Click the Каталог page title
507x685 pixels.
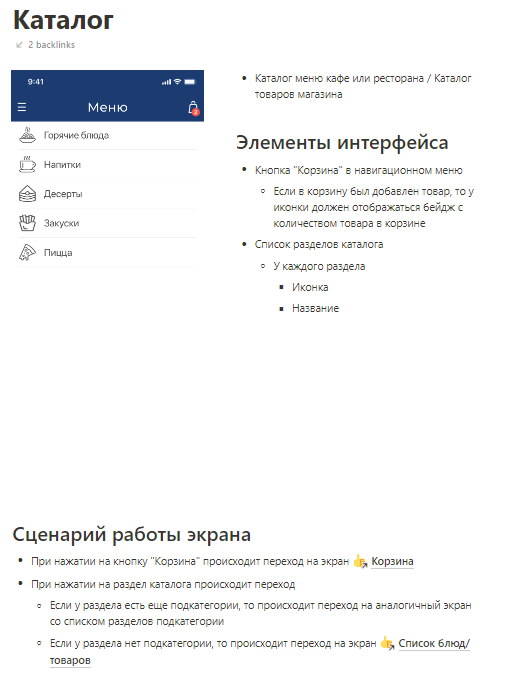pyautogui.click(x=63, y=20)
